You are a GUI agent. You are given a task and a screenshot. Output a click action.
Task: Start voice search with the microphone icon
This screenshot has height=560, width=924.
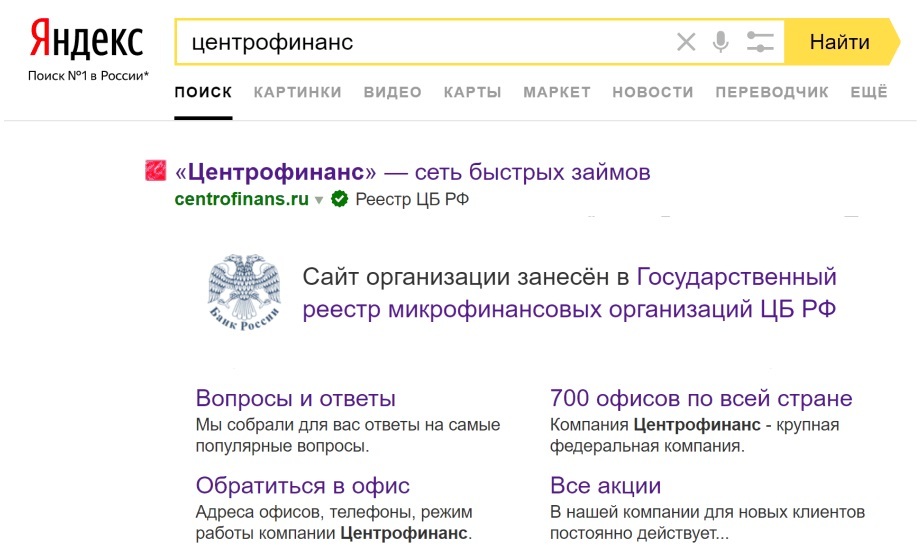(720, 42)
